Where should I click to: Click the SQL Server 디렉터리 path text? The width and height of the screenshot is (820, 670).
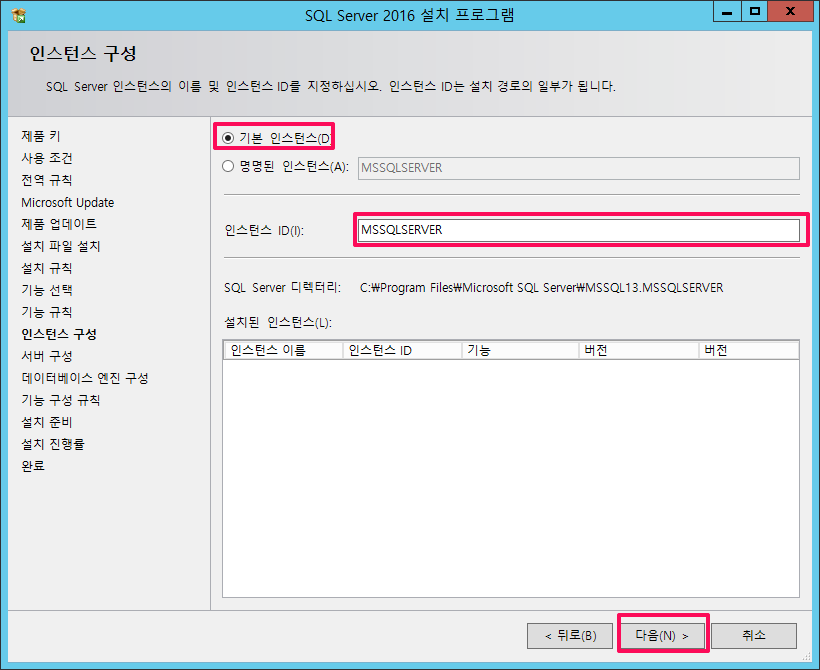pyautogui.click(x=541, y=288)
